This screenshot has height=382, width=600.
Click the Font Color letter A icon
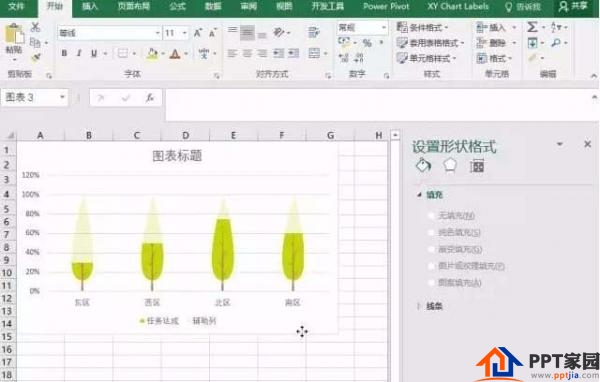point(175,54)
